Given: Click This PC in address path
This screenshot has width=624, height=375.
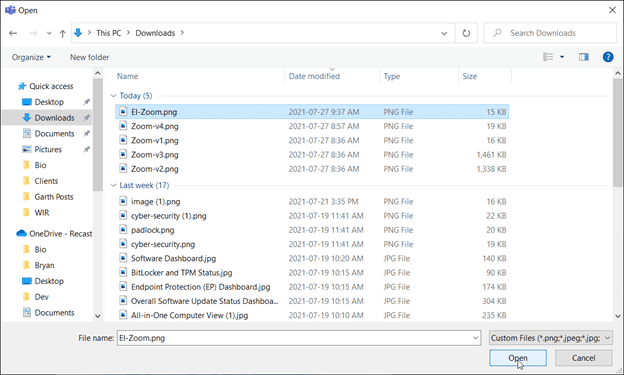Looking at the screenshot, I should tap(108, 33).
